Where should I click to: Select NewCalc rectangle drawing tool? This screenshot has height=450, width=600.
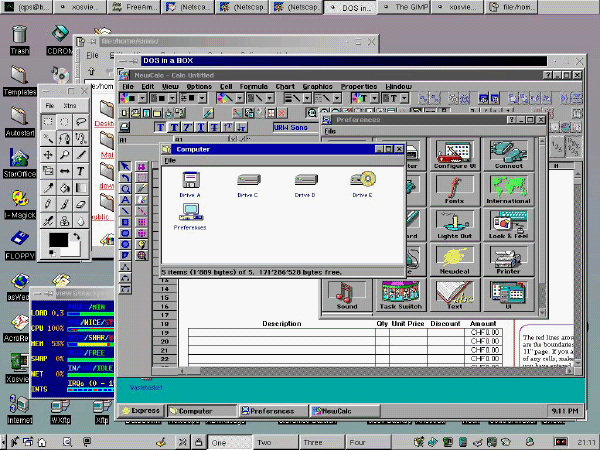coord(125,222)
